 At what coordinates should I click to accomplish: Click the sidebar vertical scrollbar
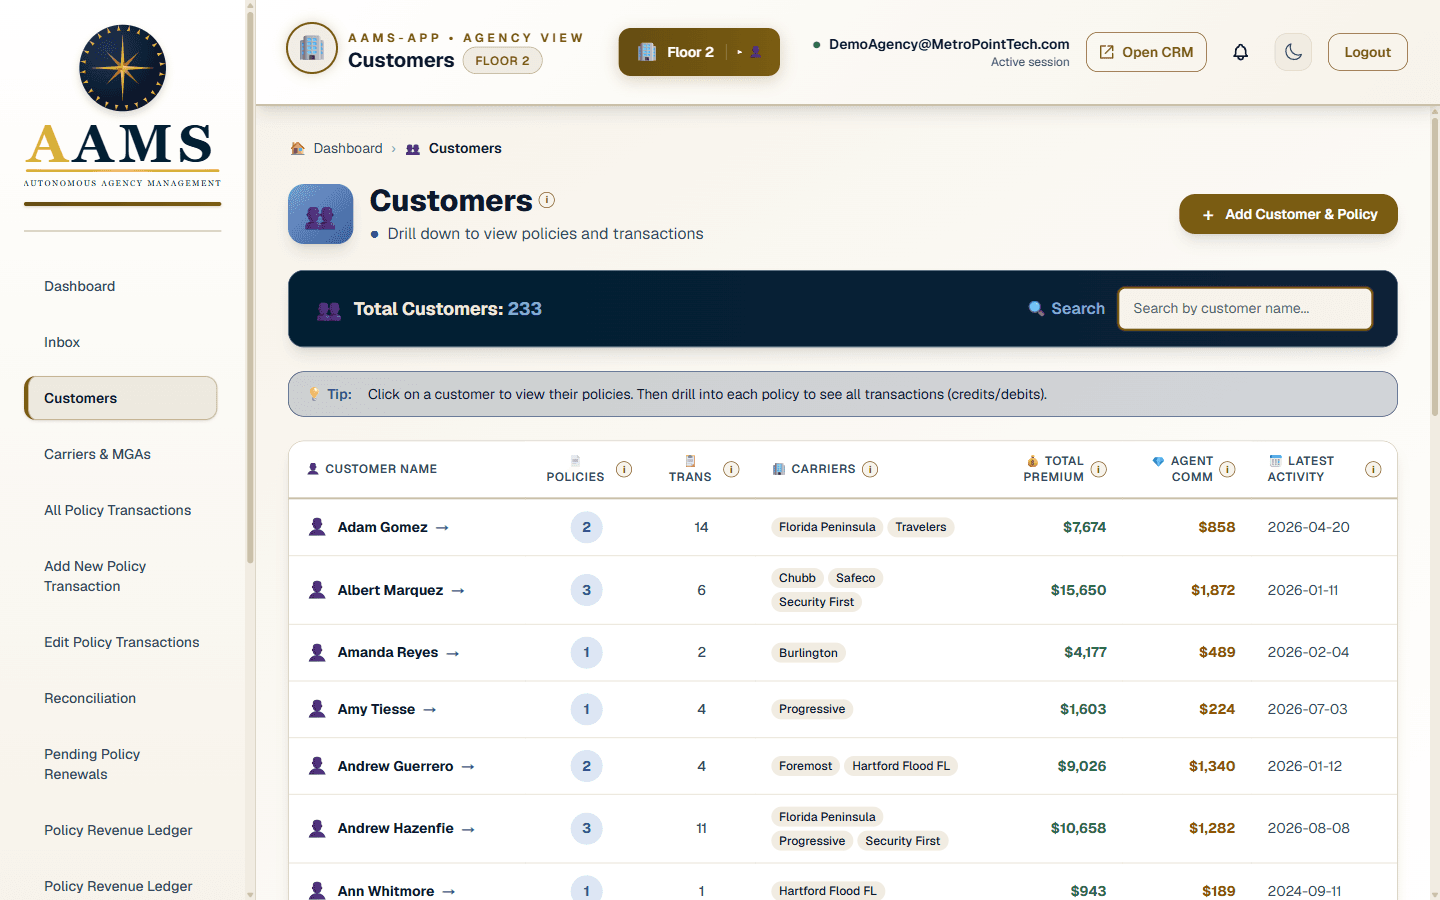tap(249, 290)
